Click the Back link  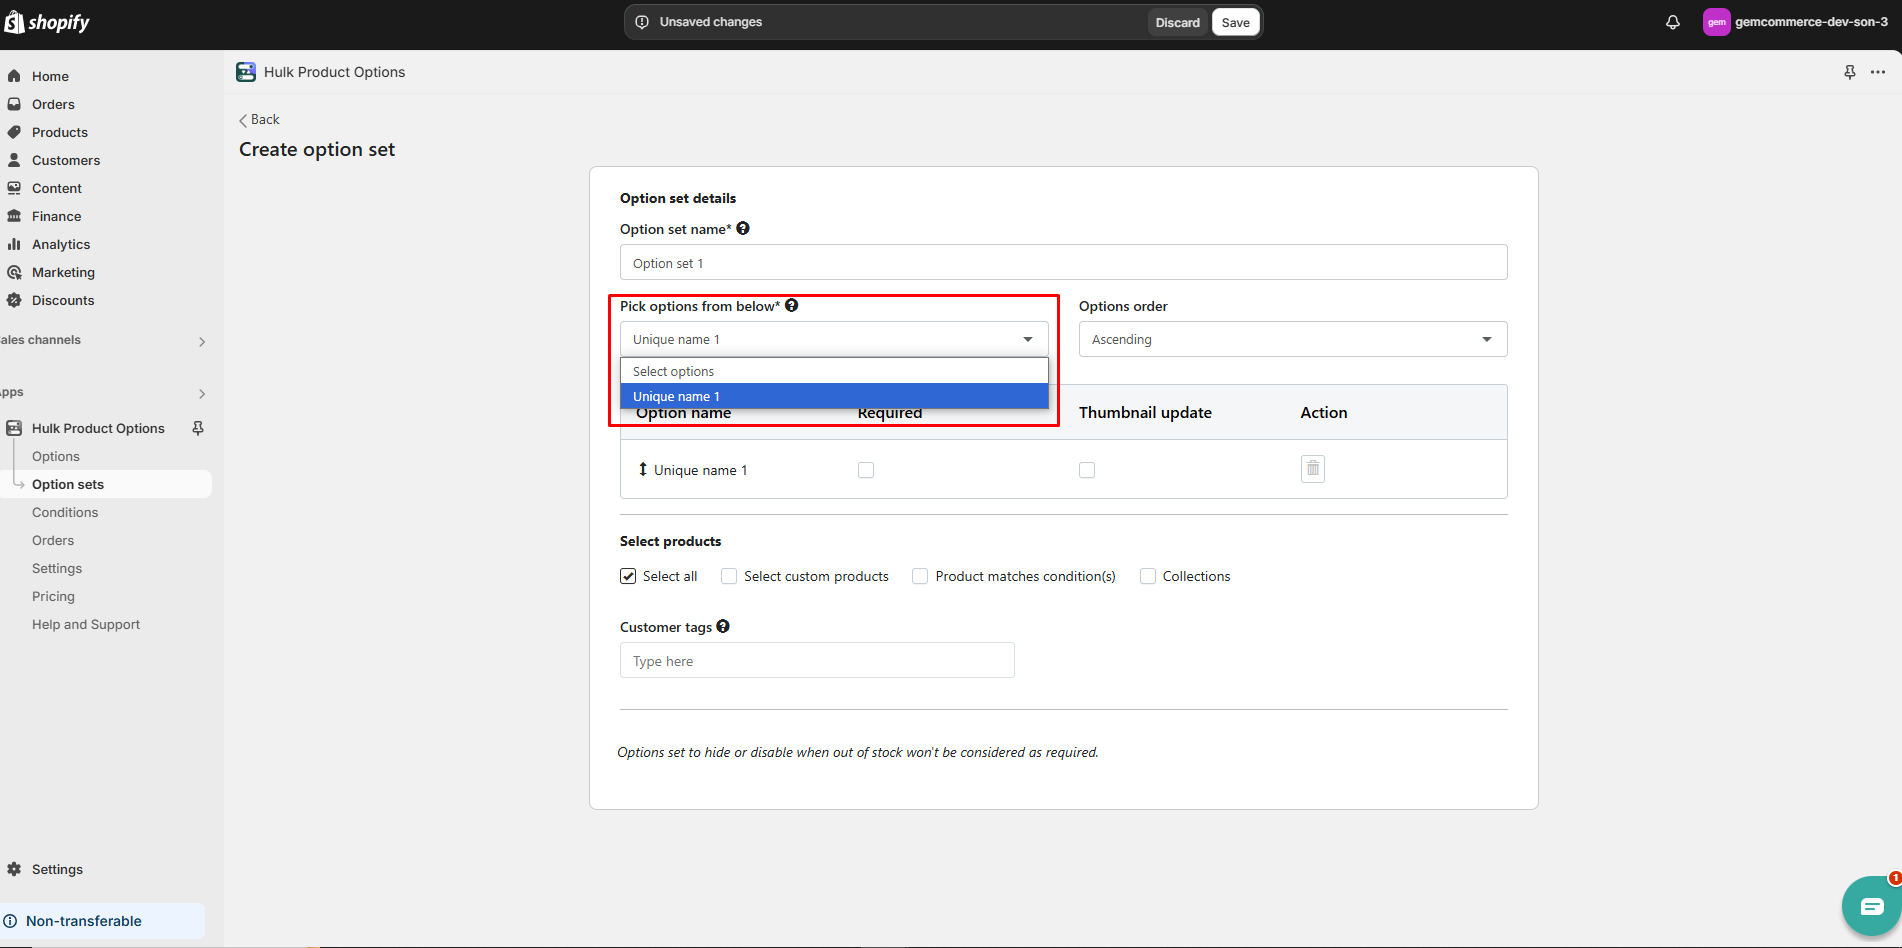pos(260,119)
